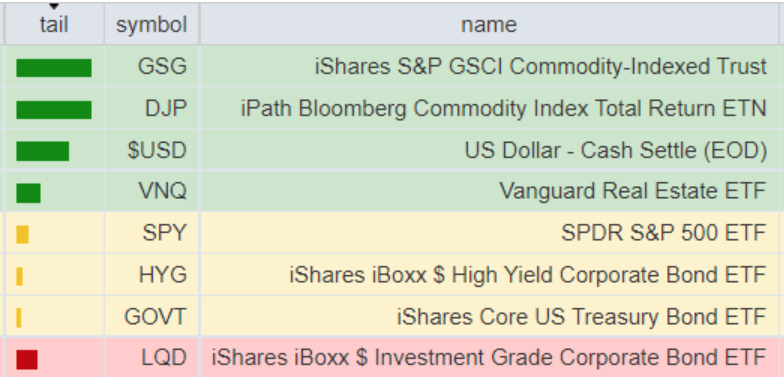Click the green tail bar for VNQ
The image size is (784, 380).
(x=28, y=193)
